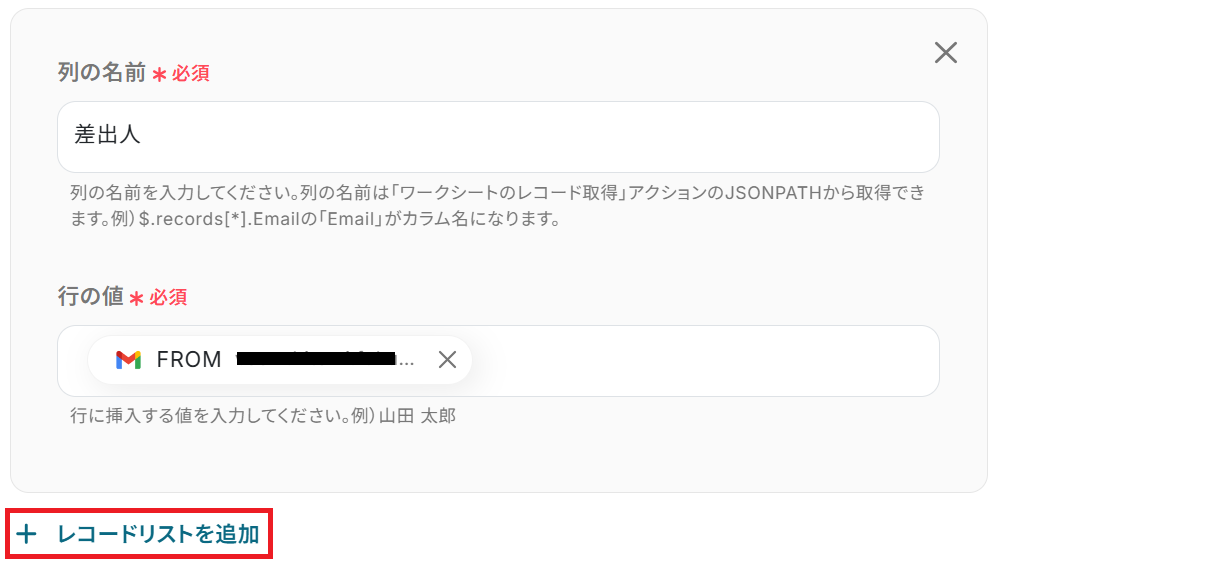
Task: Click red asterisk beside 列の名前
Action: [x=159, y=75]
